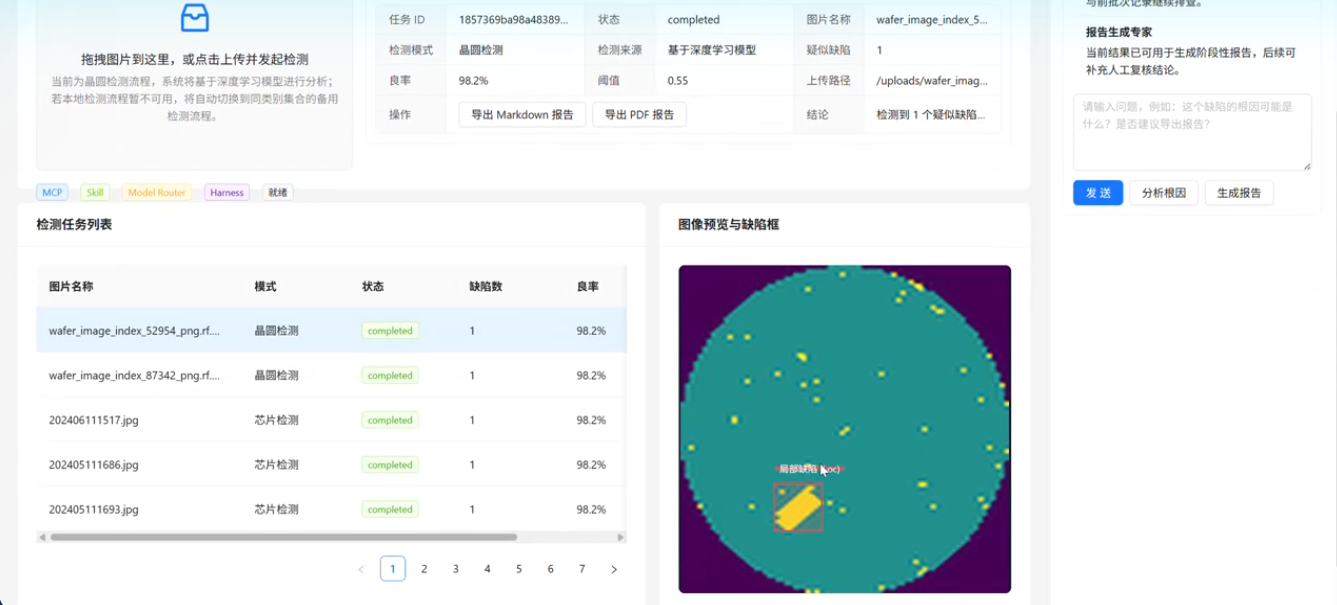The image size is (1337, 605).
Task: Click 图片名称 column header
Action: click(71, 286)
